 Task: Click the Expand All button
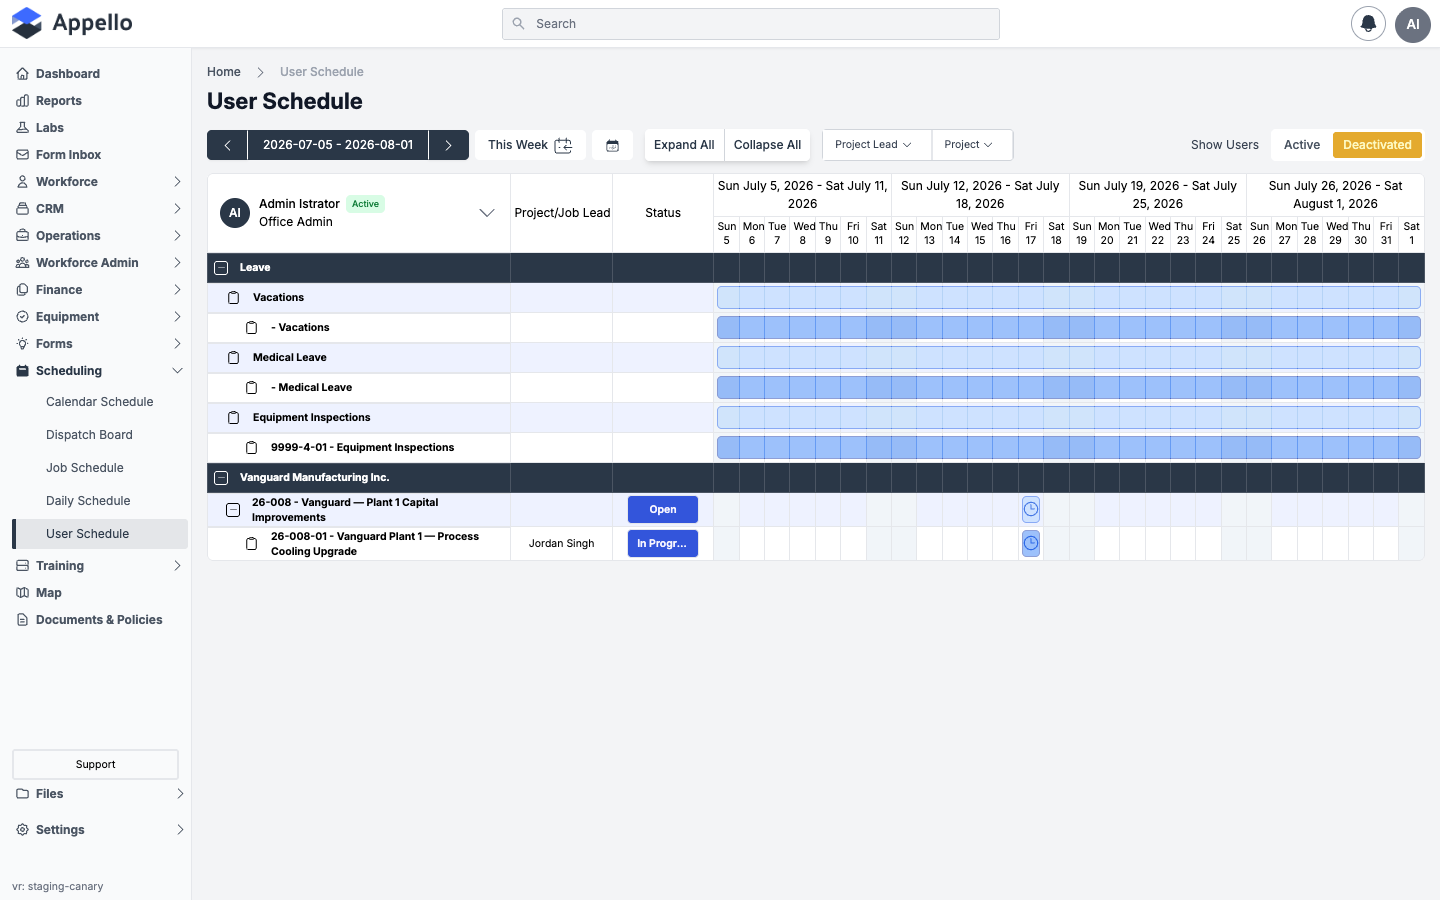684,145
